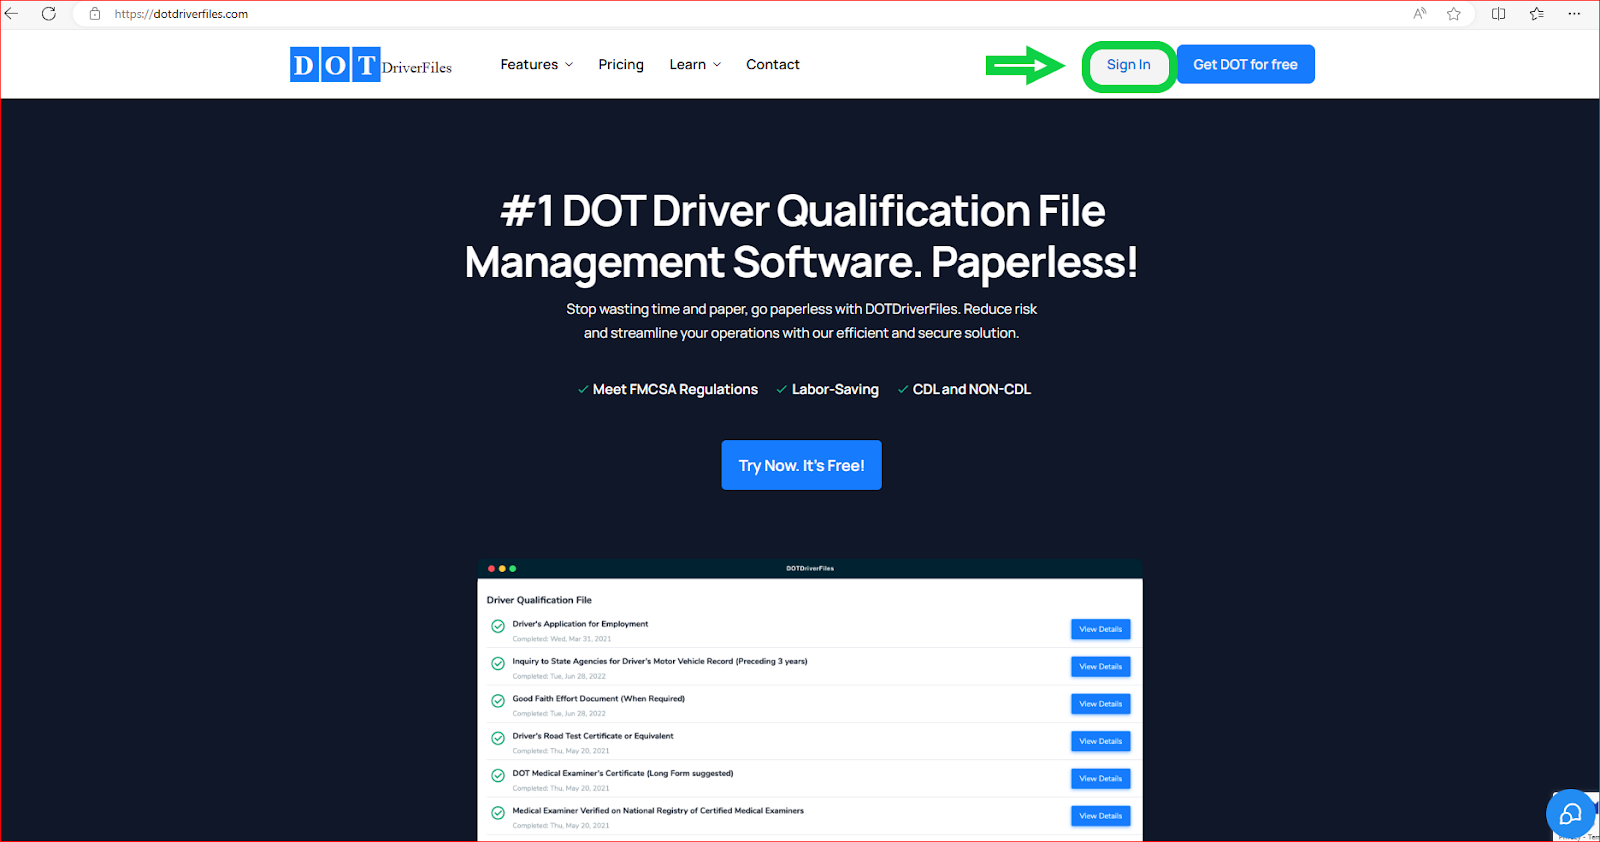Click the DOT DriverFiles logo
The height and width of the screenshot is (842, 1600).
click(371, 65)
